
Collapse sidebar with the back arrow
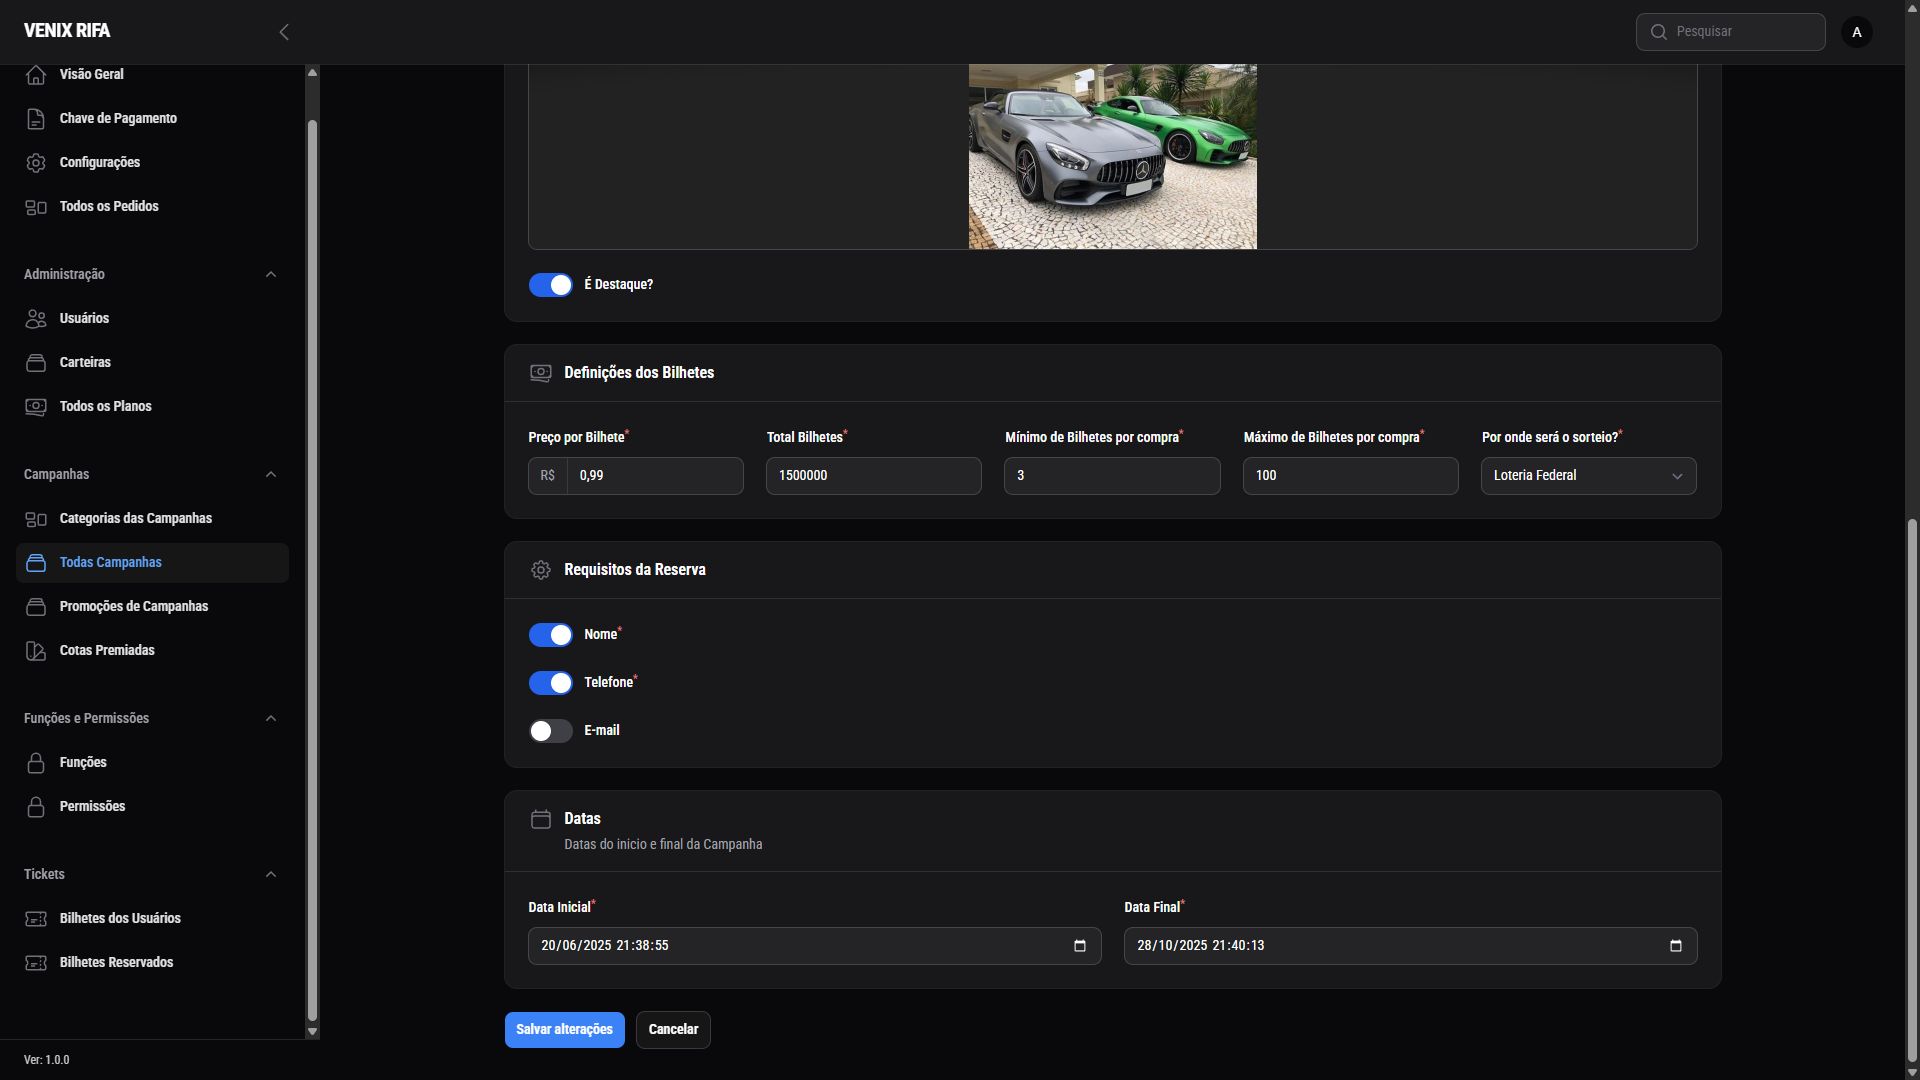(284, 32)
